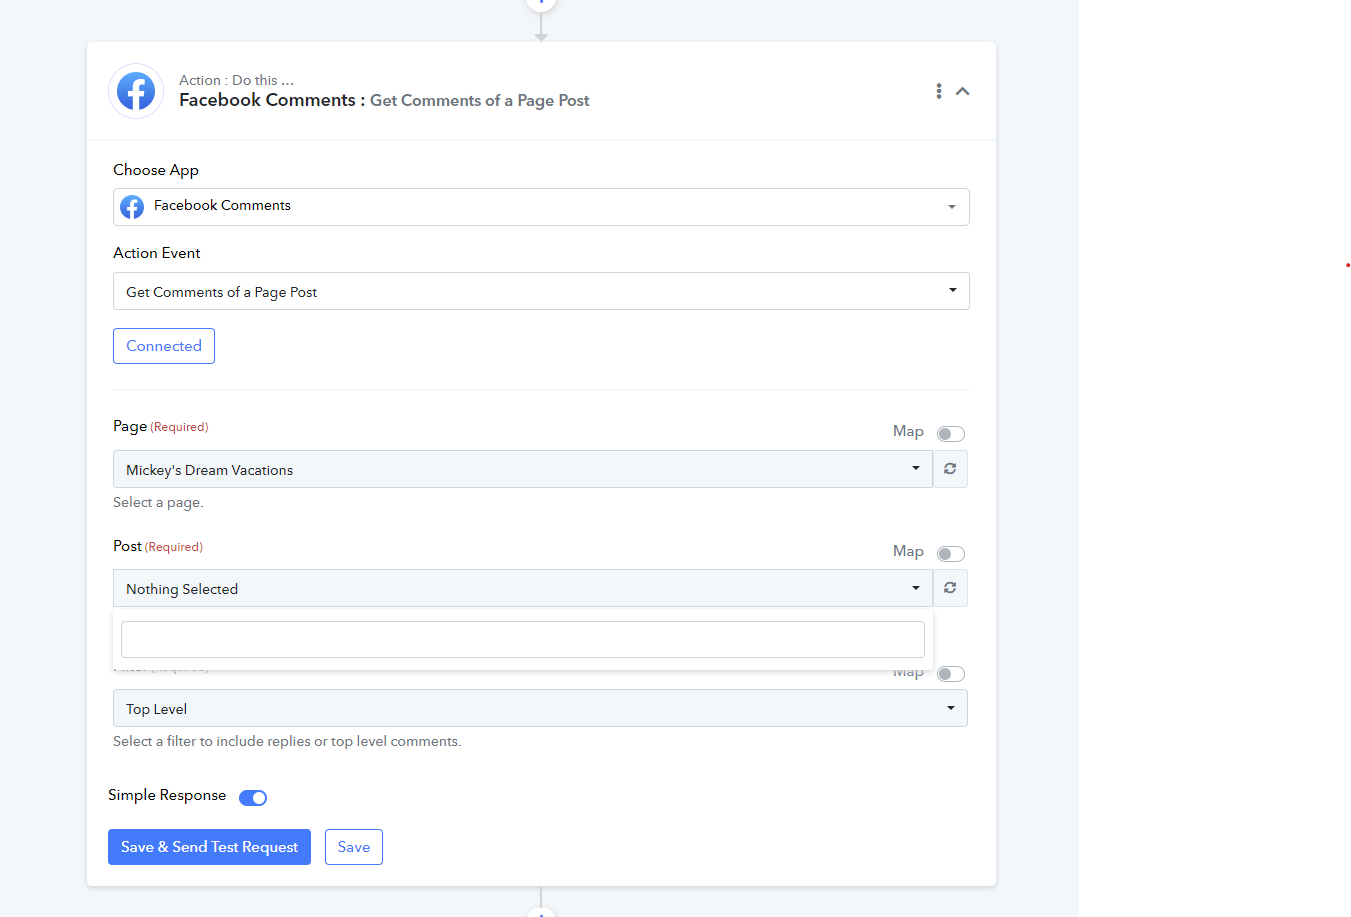Image resolution: width=1351 pixels, height=917 pixels.
Task: Turn off the Simple Response toggle
Action: pos(253,797)
